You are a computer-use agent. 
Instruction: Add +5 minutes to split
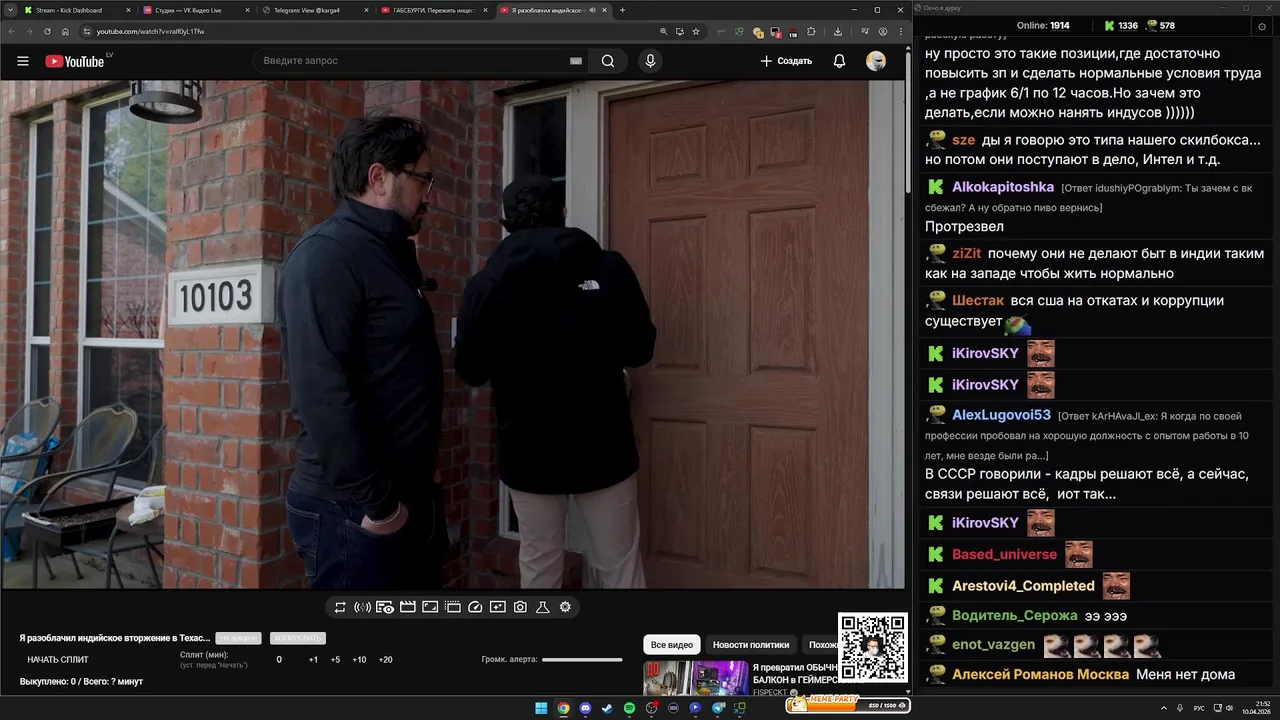tap(335, 660)
